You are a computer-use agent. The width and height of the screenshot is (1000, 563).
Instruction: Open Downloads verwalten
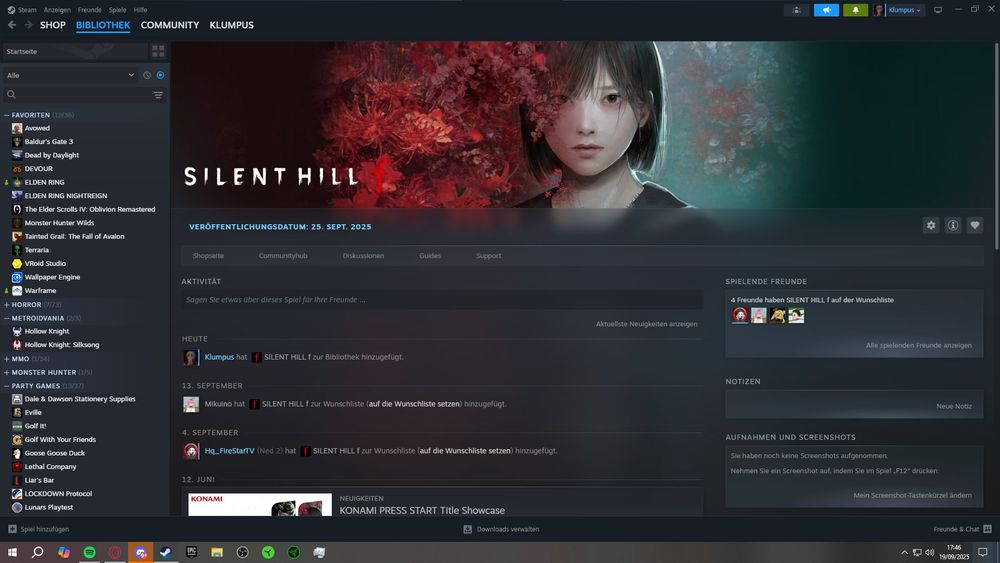pos(501,529)
